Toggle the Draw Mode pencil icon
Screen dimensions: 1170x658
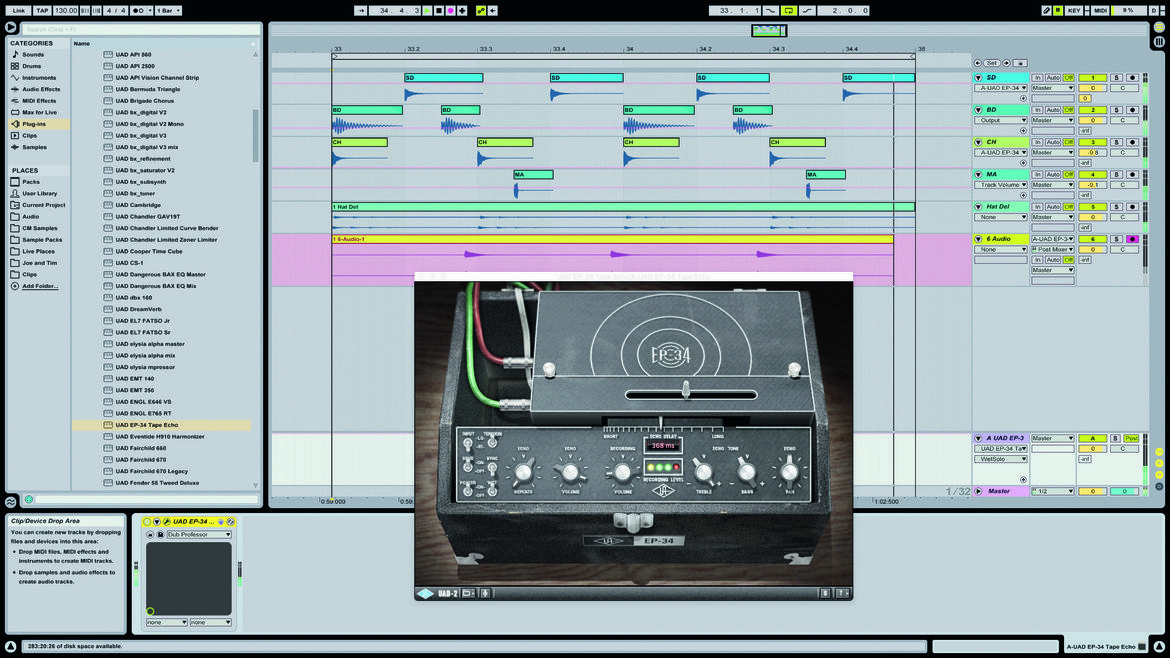[x=1046, y=10]
